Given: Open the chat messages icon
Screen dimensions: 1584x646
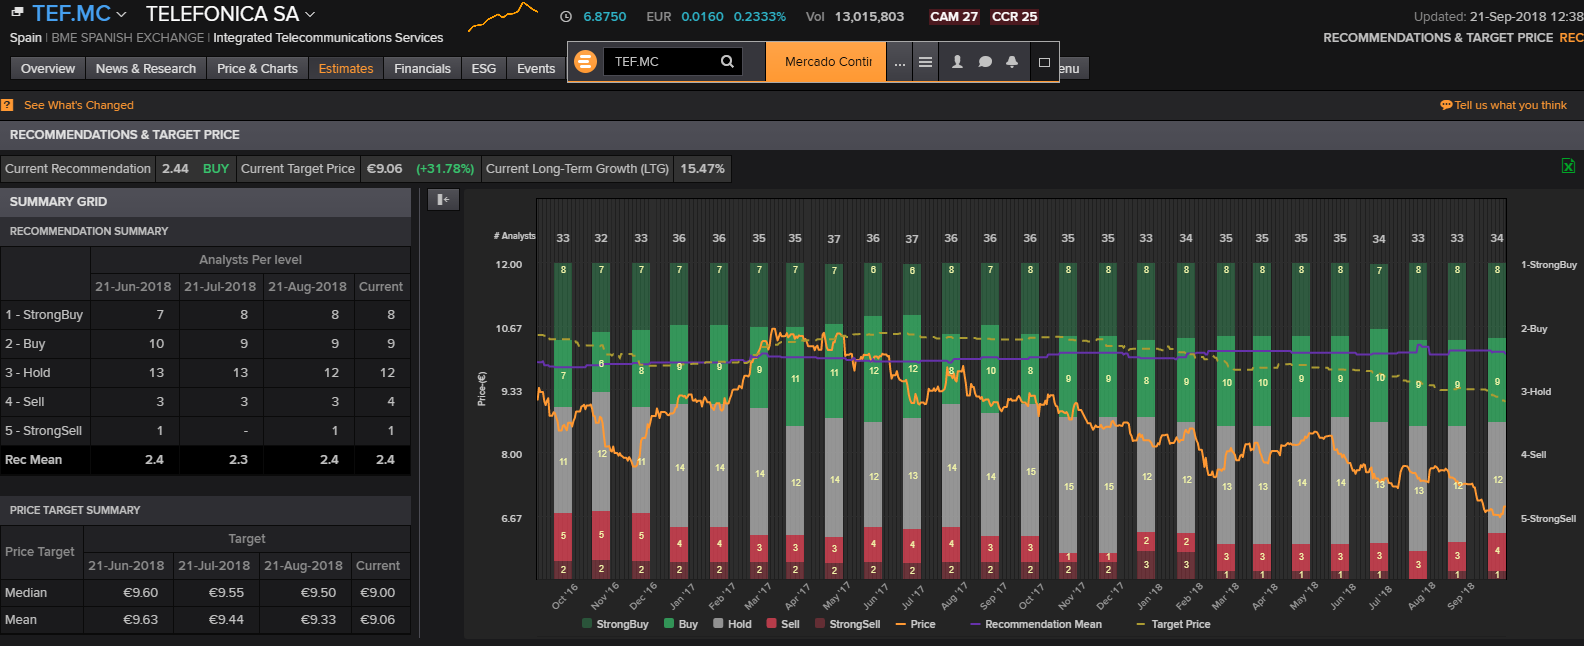Looking at the screenshot, I should [985, 62].
